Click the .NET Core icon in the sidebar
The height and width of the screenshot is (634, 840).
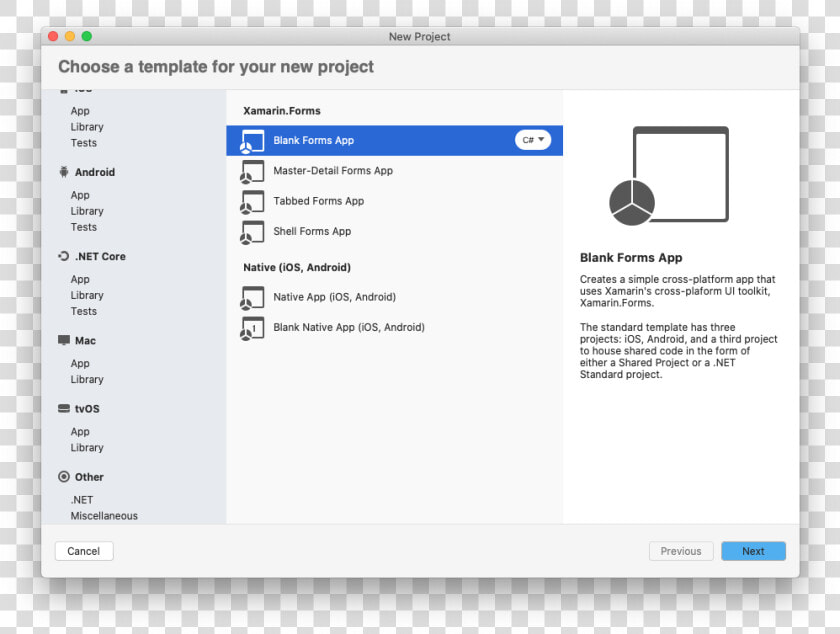[x=64, y=256]
